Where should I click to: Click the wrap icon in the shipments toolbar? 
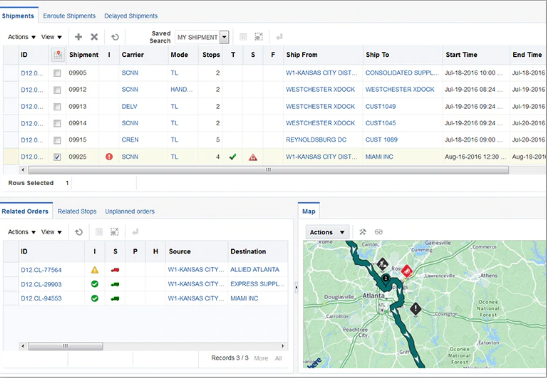click(279, 37)
